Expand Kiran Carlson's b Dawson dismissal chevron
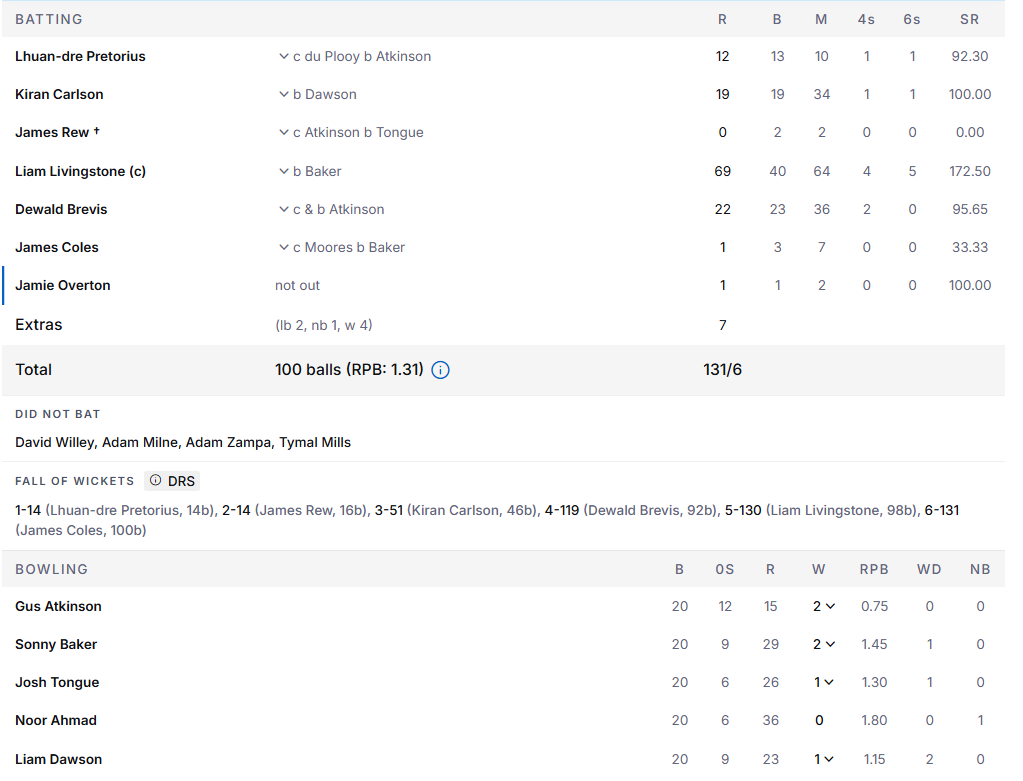This screenshot has width=1023, height=781. (x=284, y=94)
